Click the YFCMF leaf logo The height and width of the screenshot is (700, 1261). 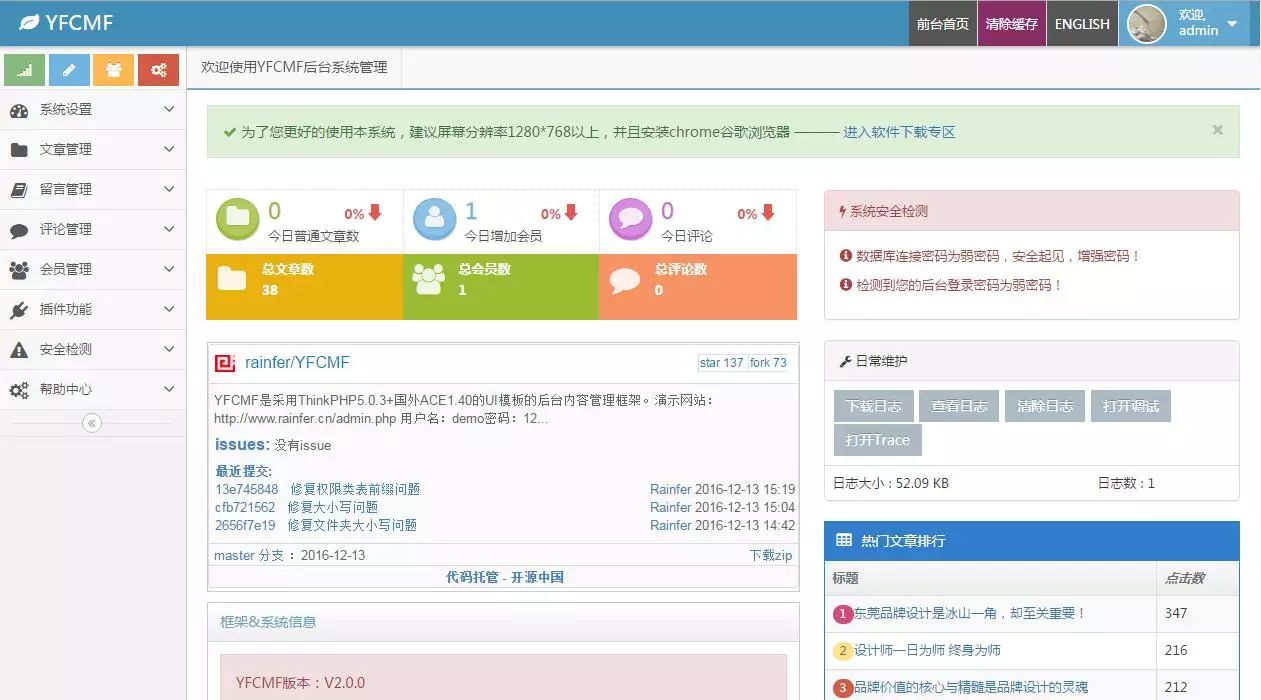pyautogui.click(x=29, y=22)
